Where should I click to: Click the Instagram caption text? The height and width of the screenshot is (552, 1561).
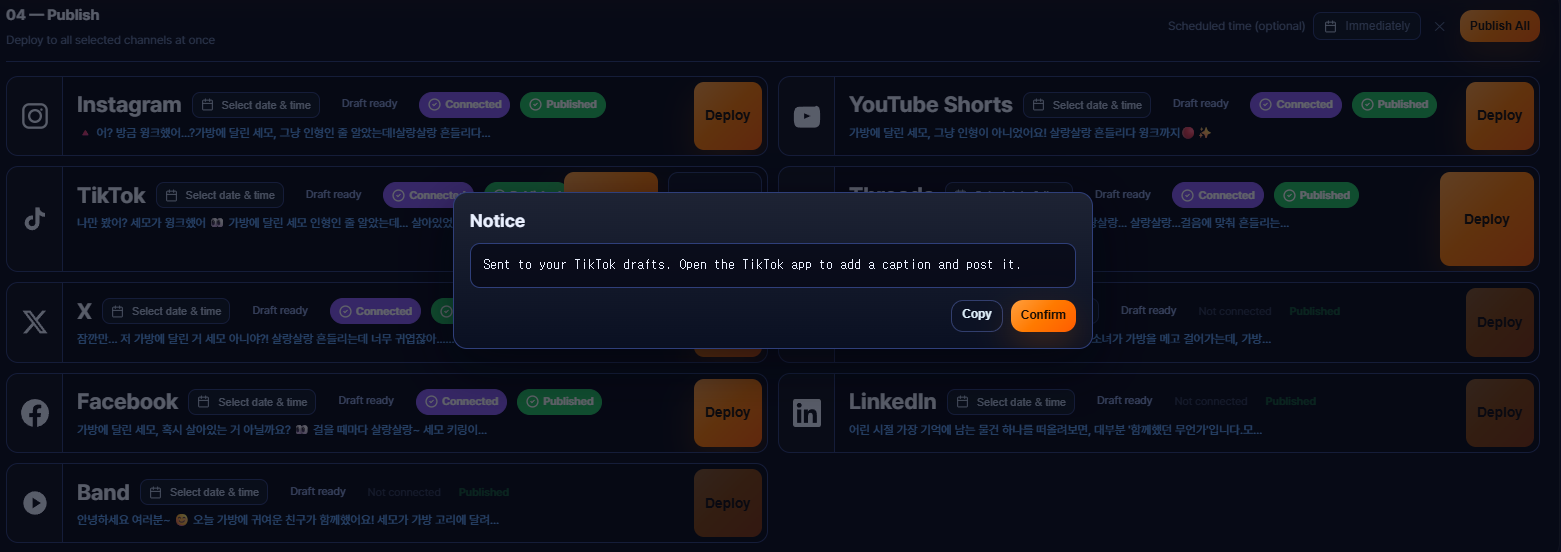(x=284, y=133)
